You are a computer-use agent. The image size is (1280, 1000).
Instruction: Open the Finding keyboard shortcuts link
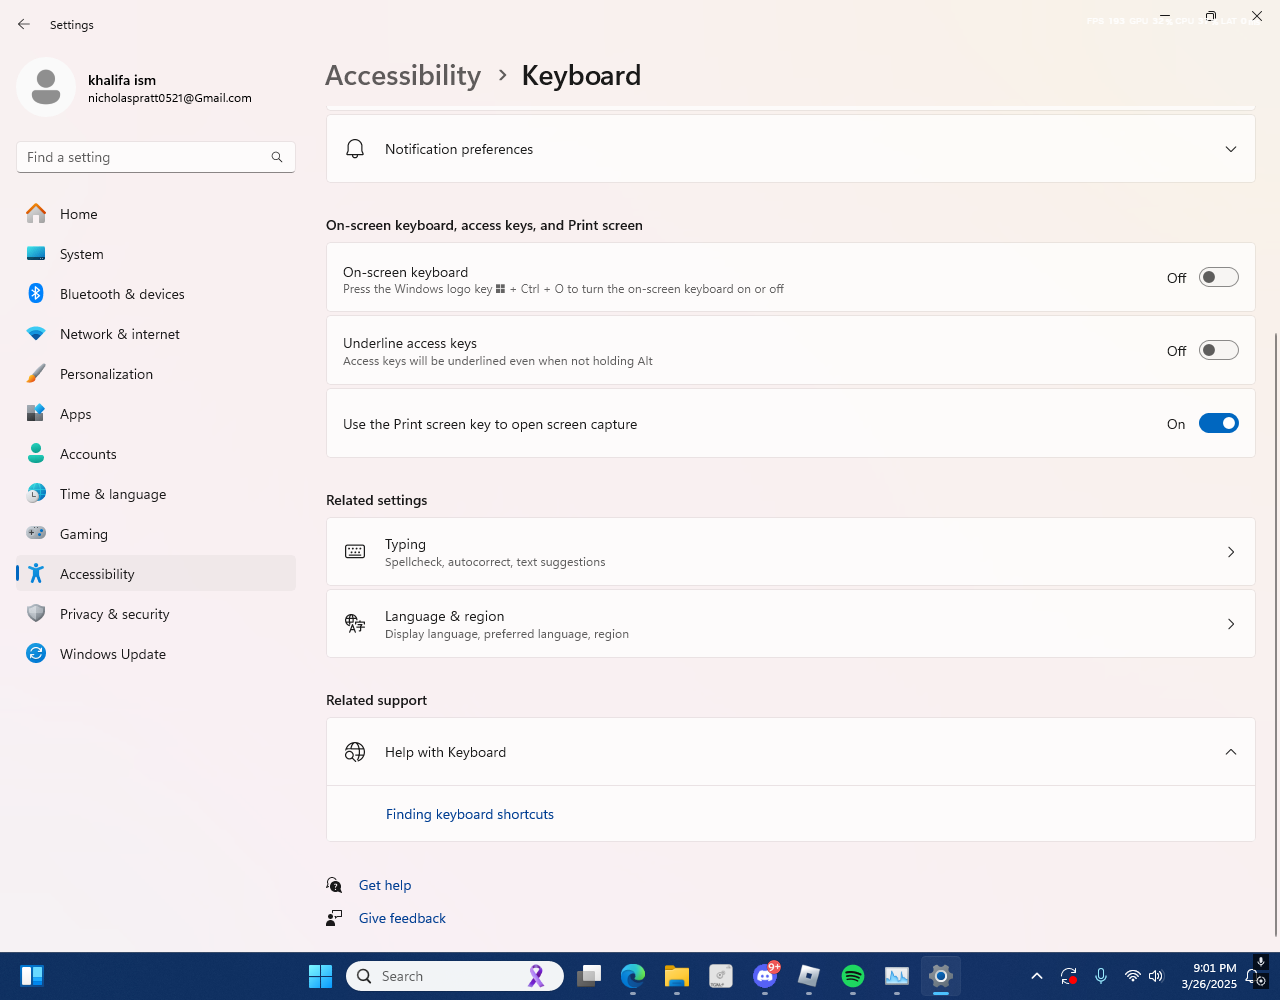[470, 814]
